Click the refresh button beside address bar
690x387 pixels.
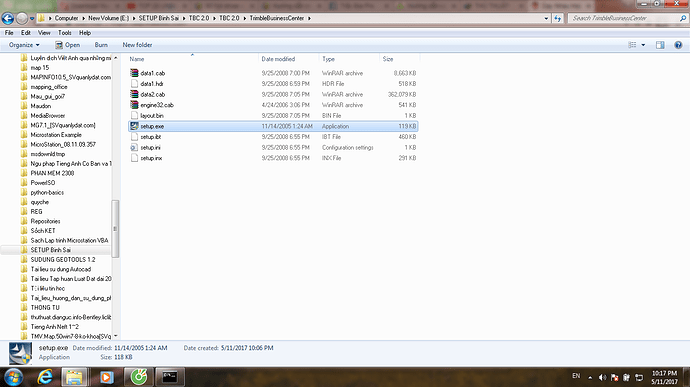[x=558, y=18]
